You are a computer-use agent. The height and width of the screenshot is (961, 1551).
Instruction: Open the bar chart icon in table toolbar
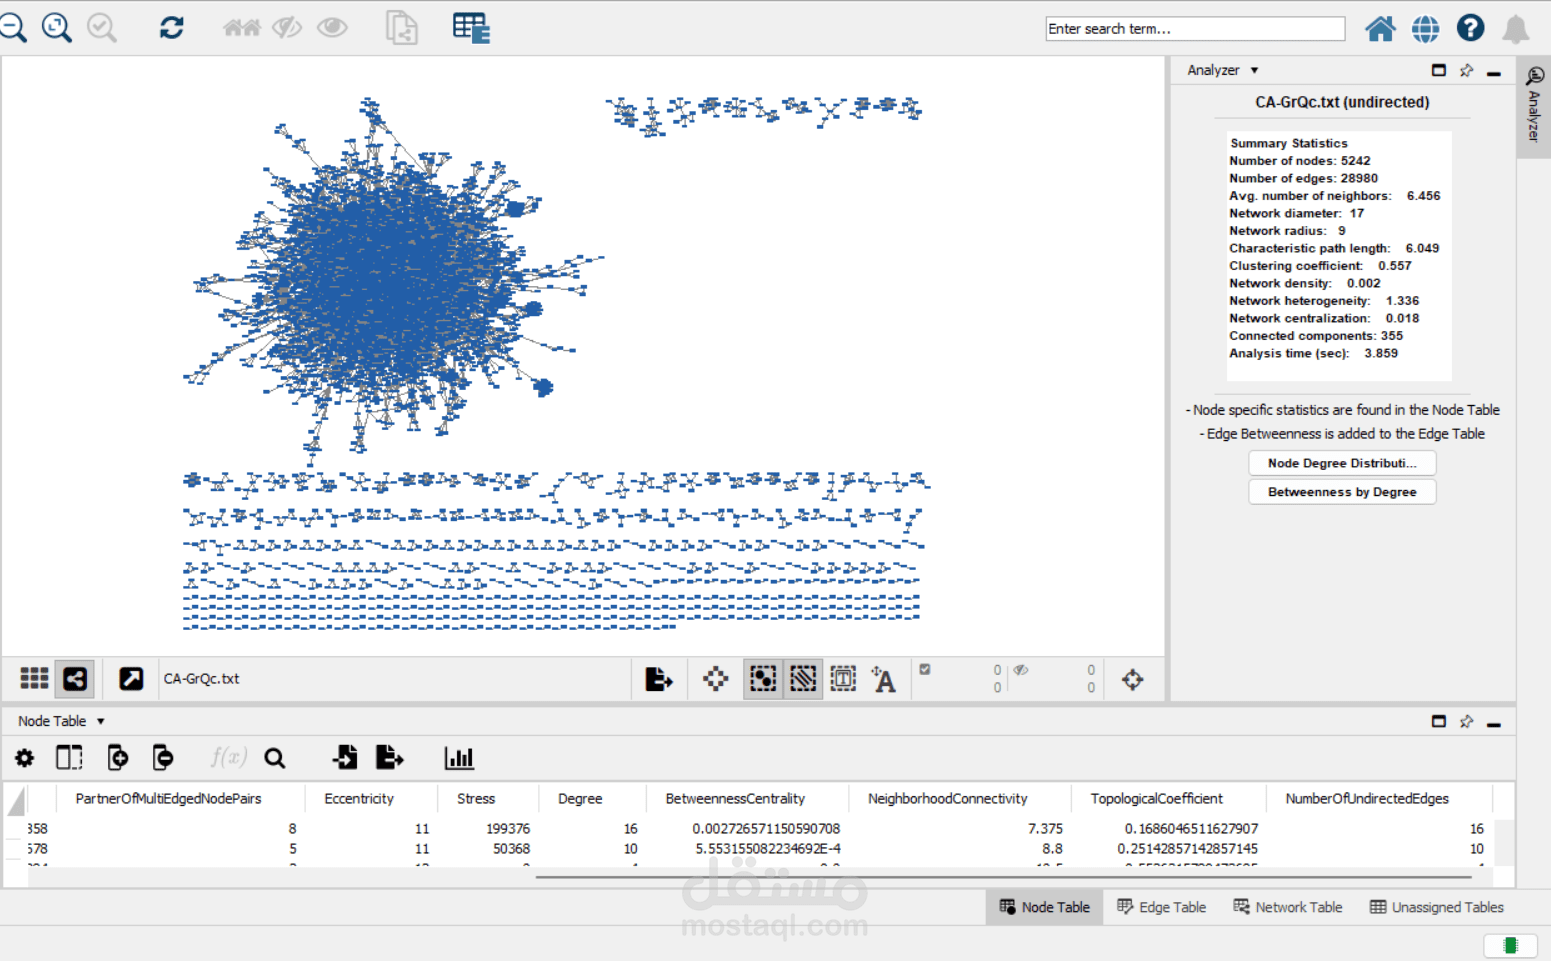click(459, 758)
